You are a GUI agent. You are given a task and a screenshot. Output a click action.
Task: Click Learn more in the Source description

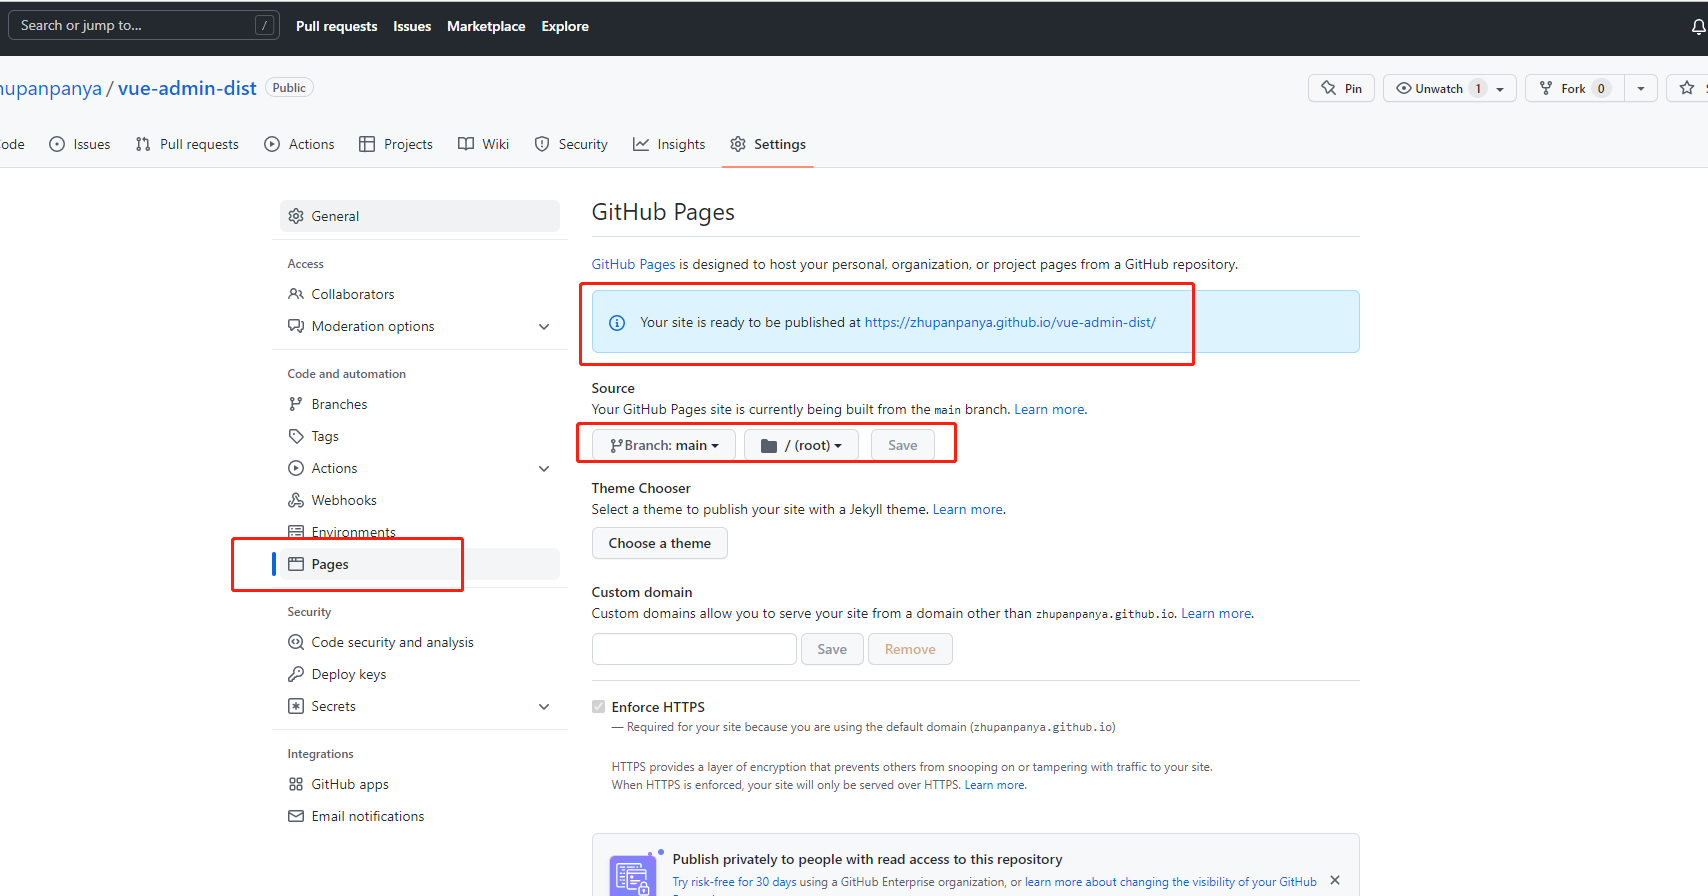tap(1050, 410)
